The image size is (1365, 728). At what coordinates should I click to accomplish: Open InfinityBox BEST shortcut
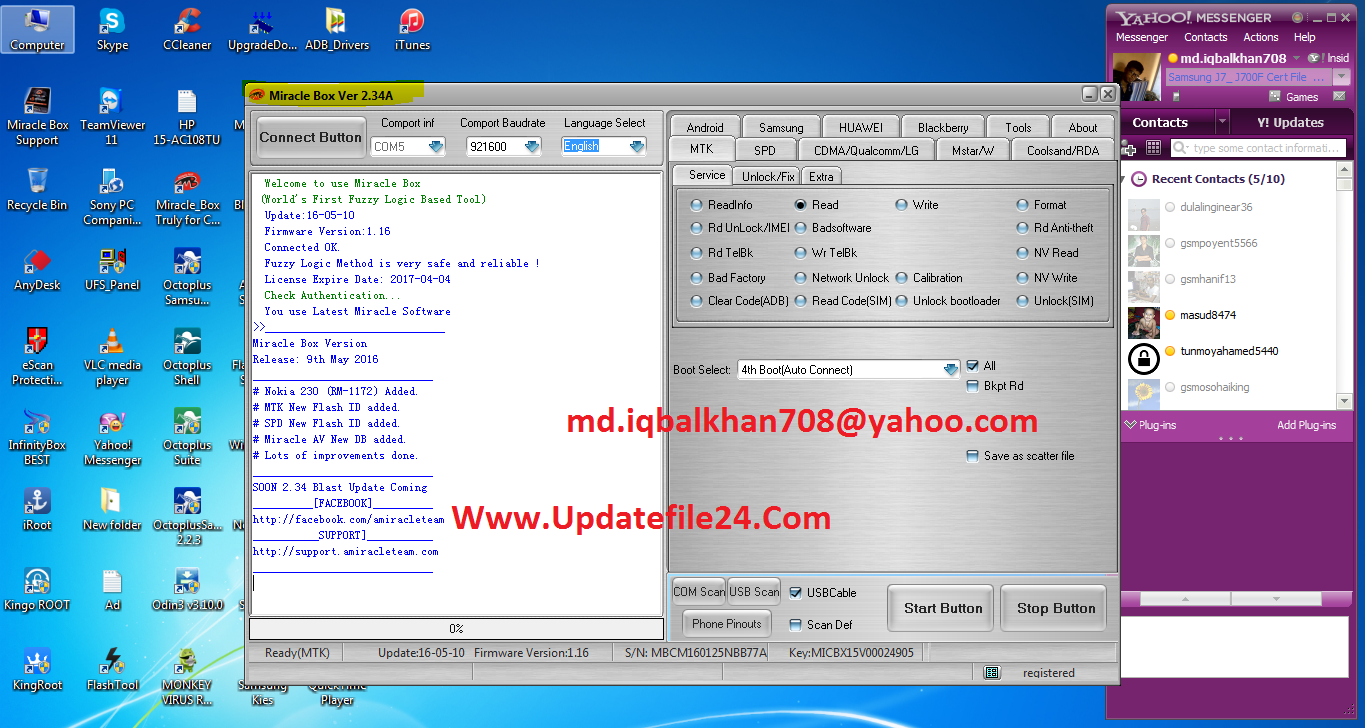coord(37,437)
